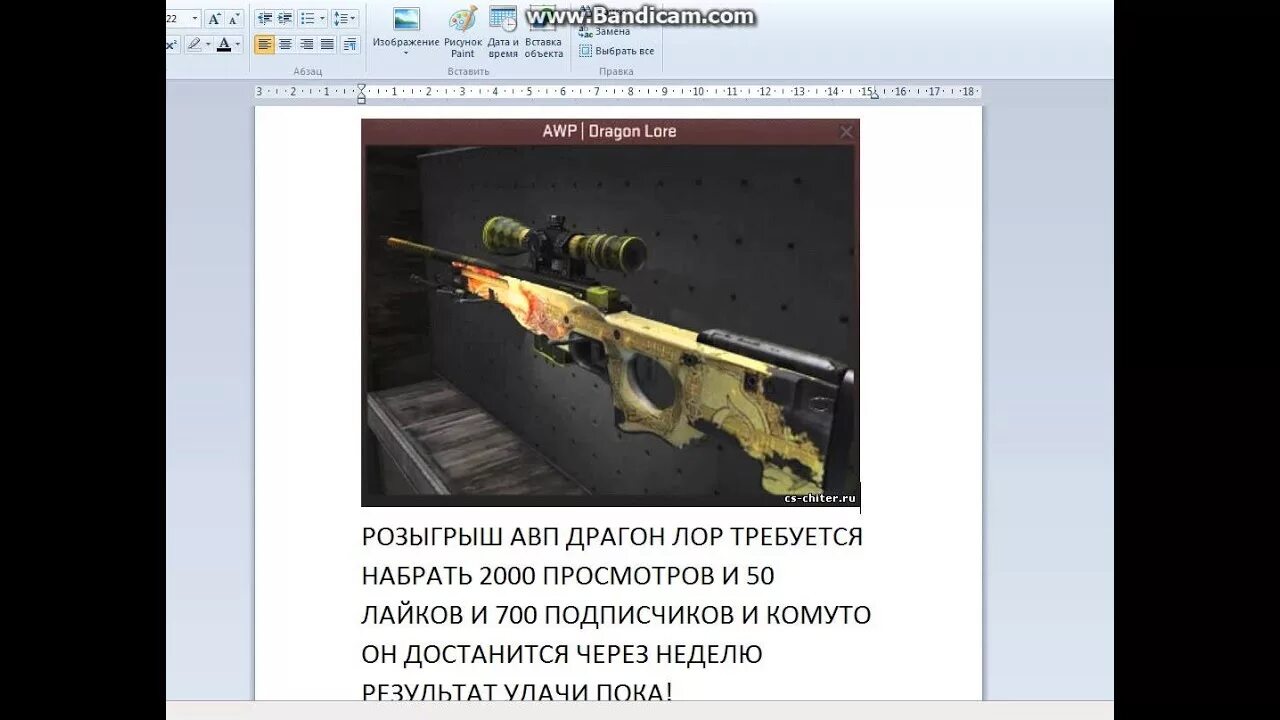Open the text color dropdown arrow

point(238,44)
